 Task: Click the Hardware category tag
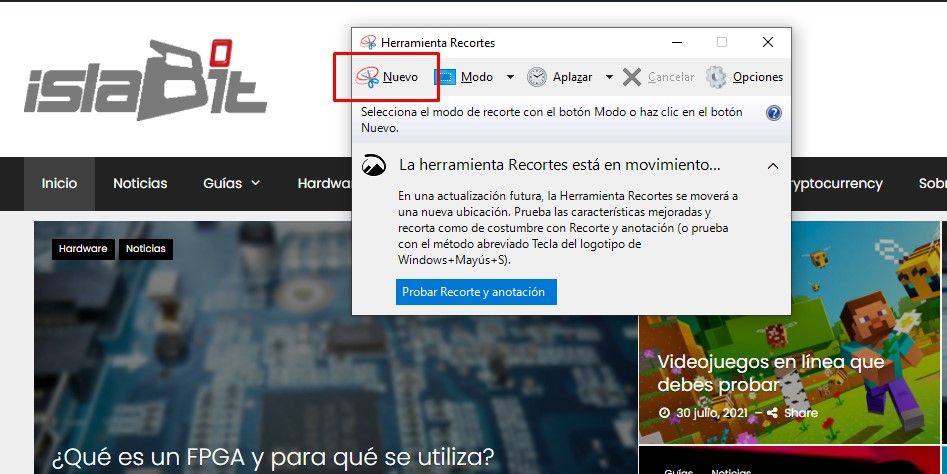[82, 249]
